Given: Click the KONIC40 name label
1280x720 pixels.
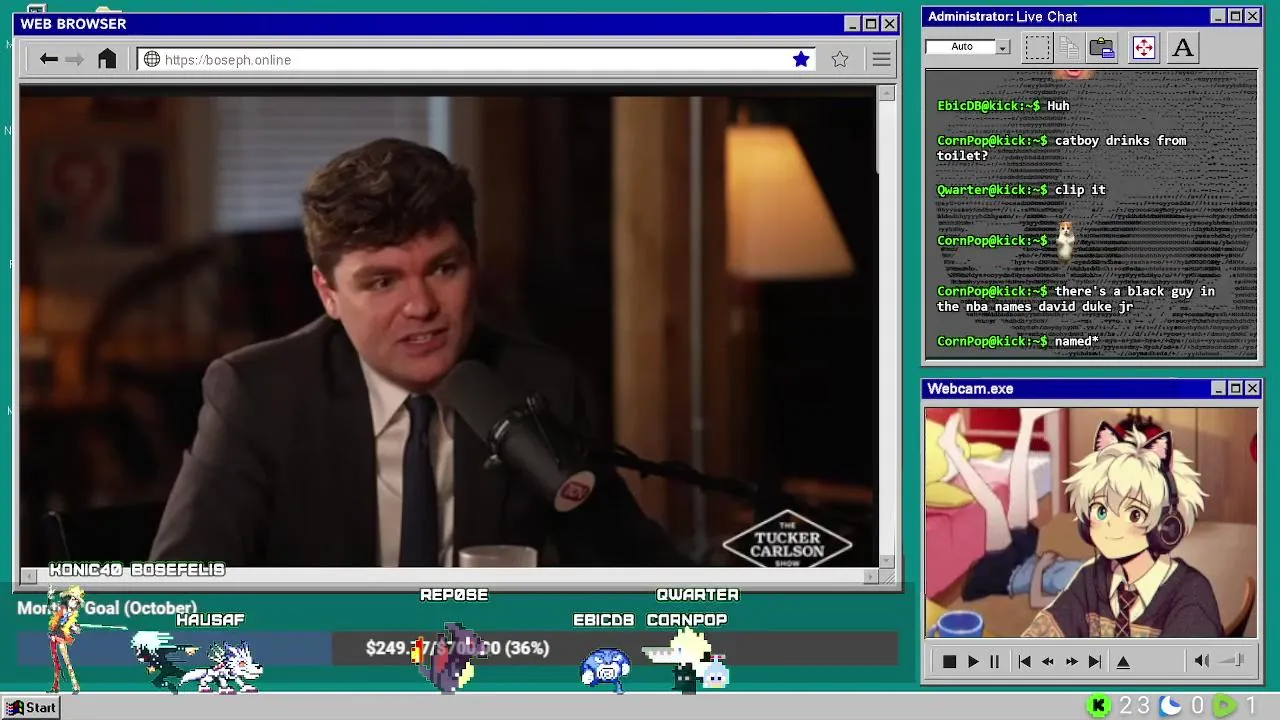Looking at the screenshot, I should [x=88, y=570].
